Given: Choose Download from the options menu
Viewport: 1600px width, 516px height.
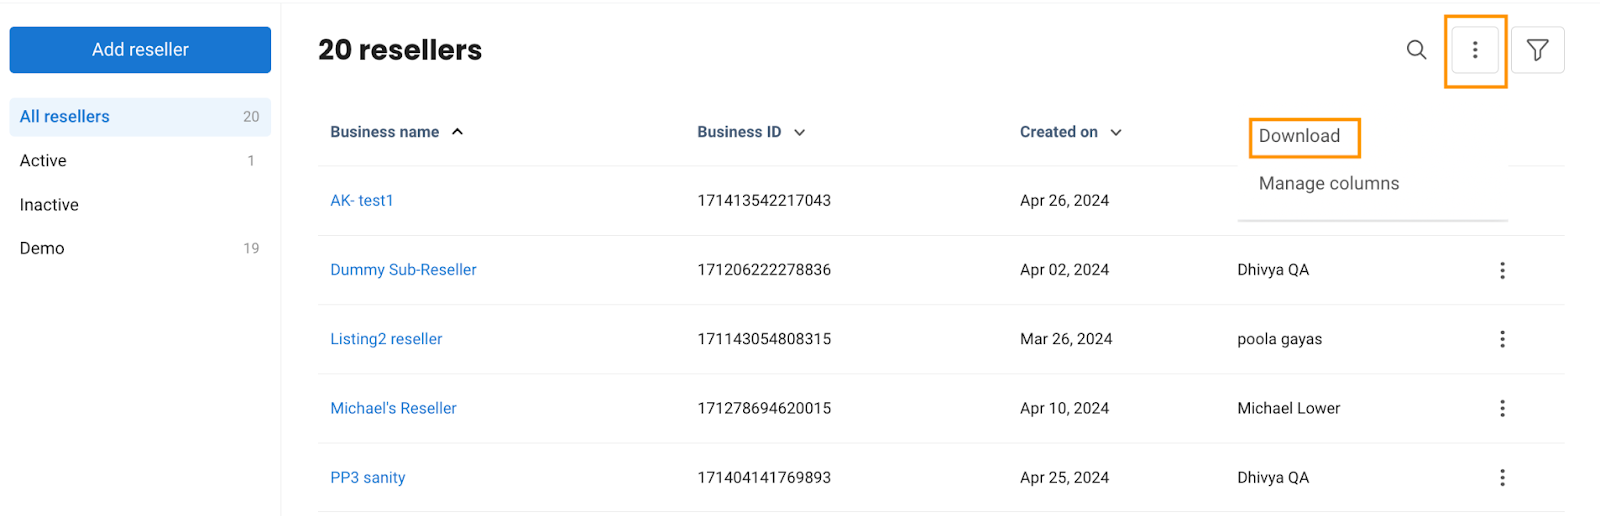Looking at the screenshot, I should (x=1299, y=136).
